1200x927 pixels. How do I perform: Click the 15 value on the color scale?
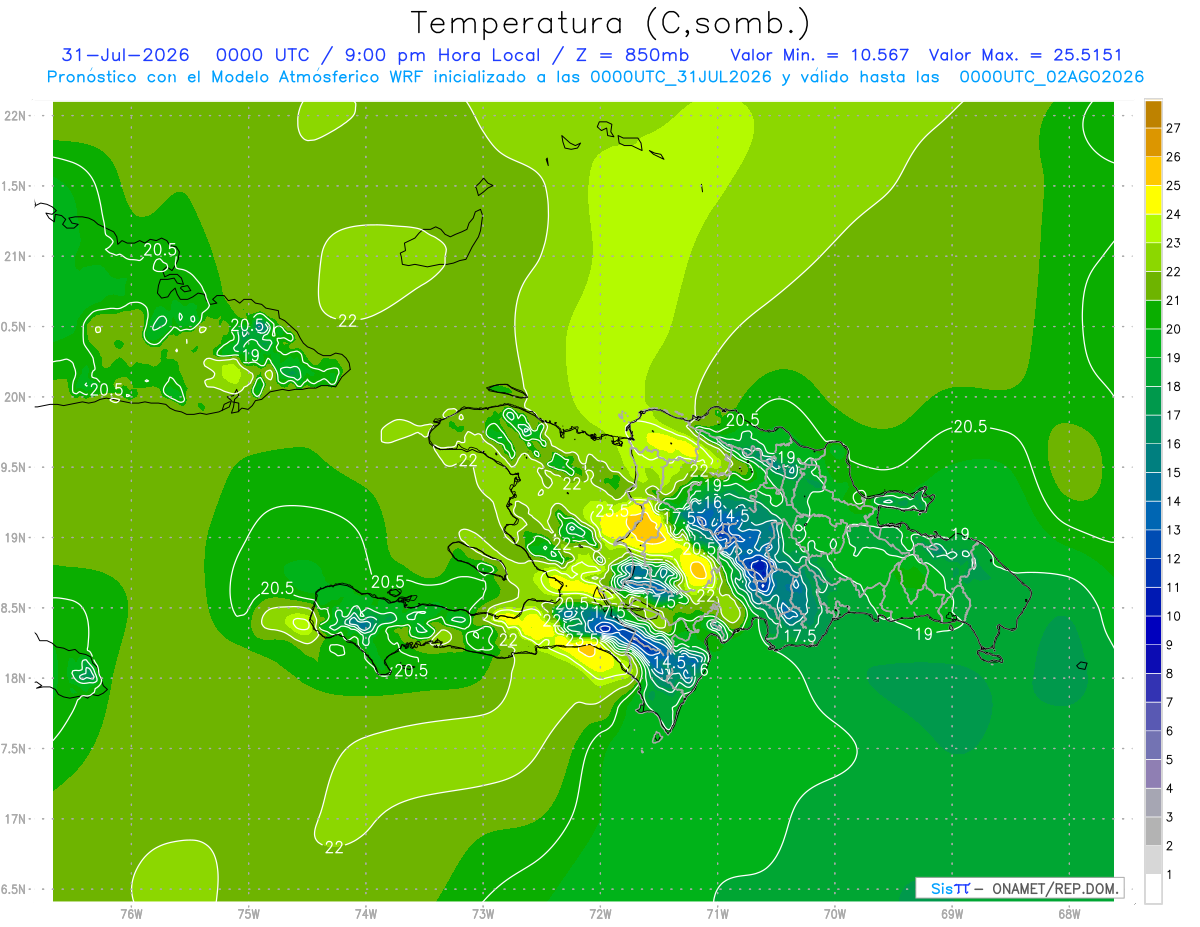tap(1173, 473)
